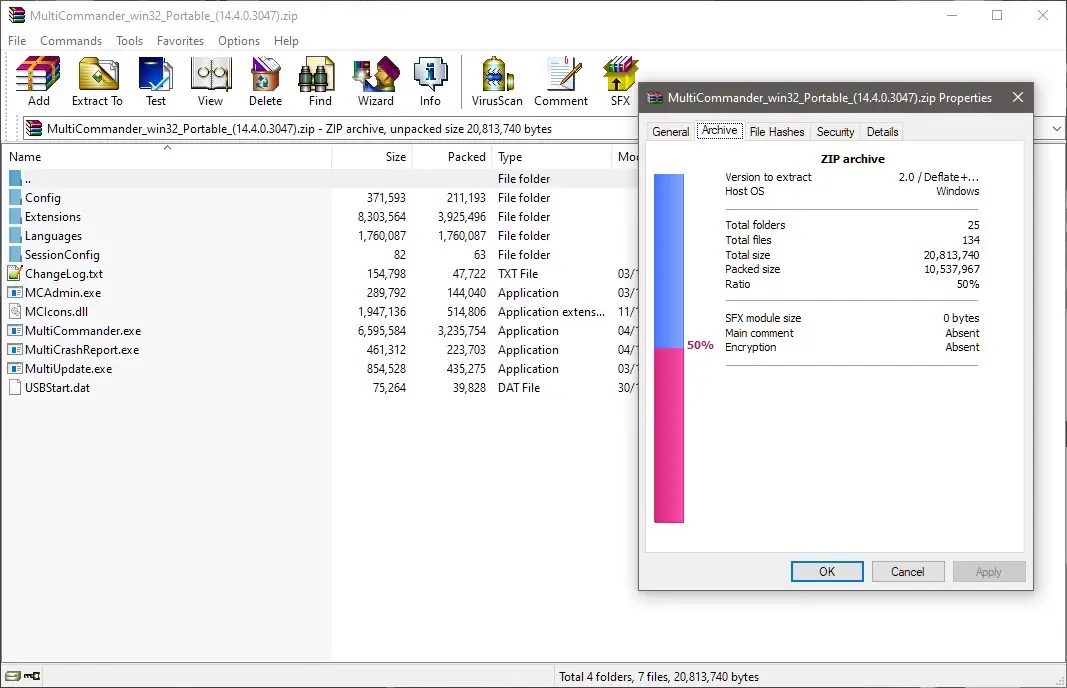
Task: Open the address bar dropdown arrow
Action: click(1056, 129)
